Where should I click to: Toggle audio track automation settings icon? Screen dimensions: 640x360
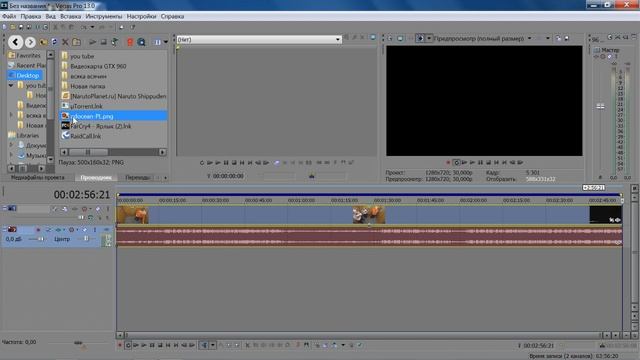tap(72, 230)
